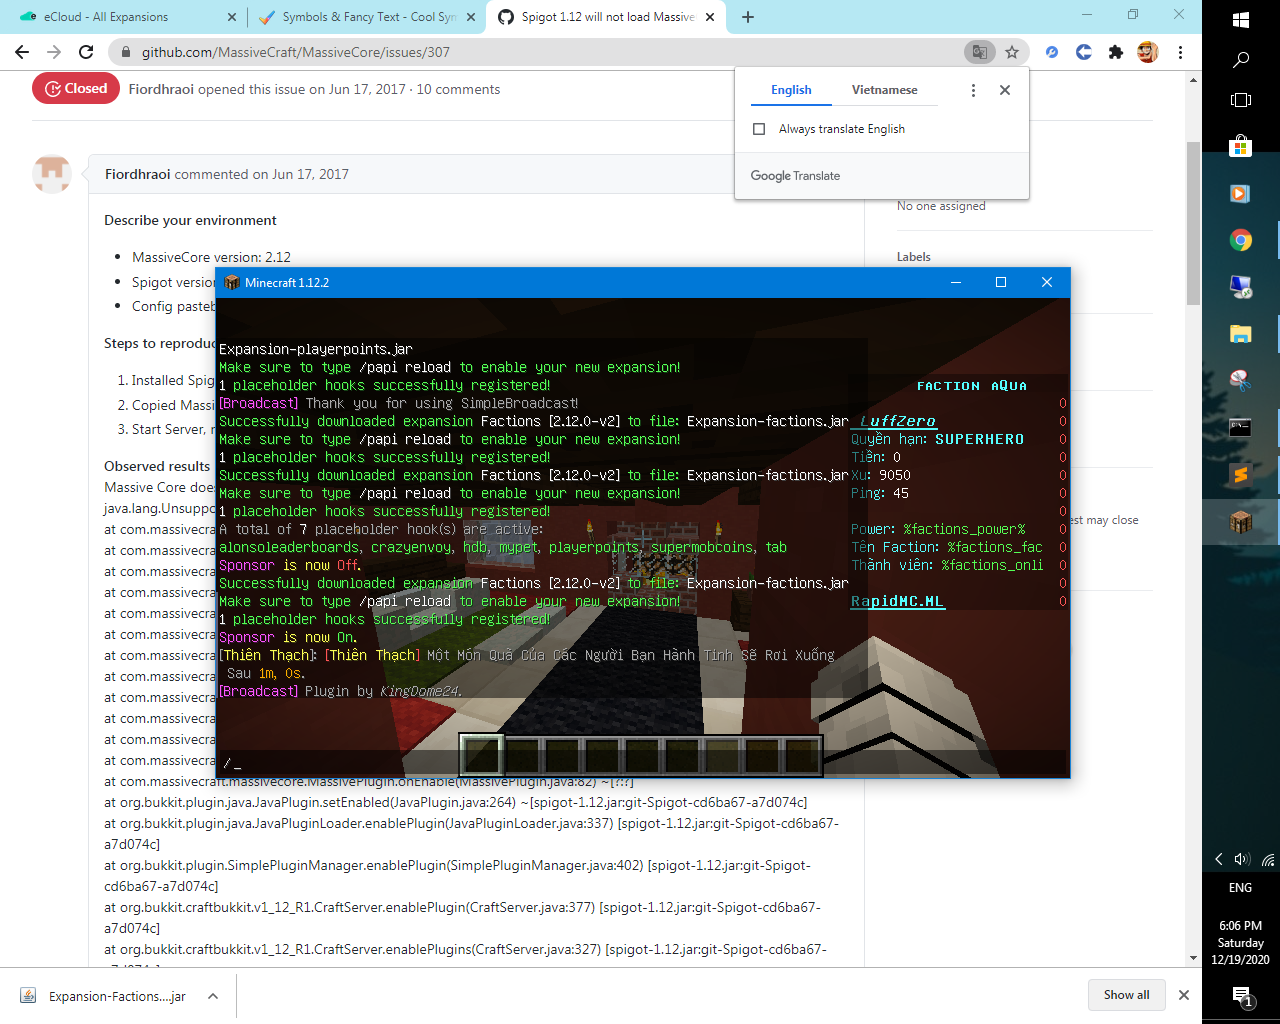Open a new browser tab
Image resolution: width=1280 pixels, height=1024 pixels.
(x=748, y=17)
